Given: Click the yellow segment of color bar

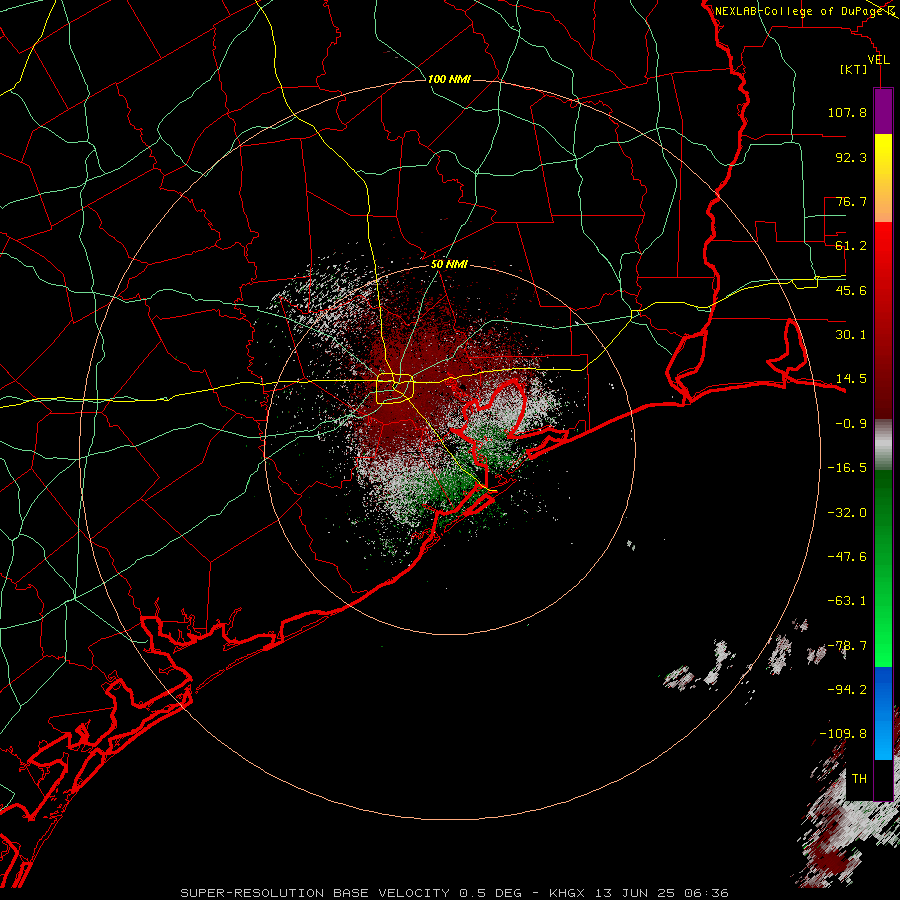Looking at the screenshot, I should coord(883,178).
